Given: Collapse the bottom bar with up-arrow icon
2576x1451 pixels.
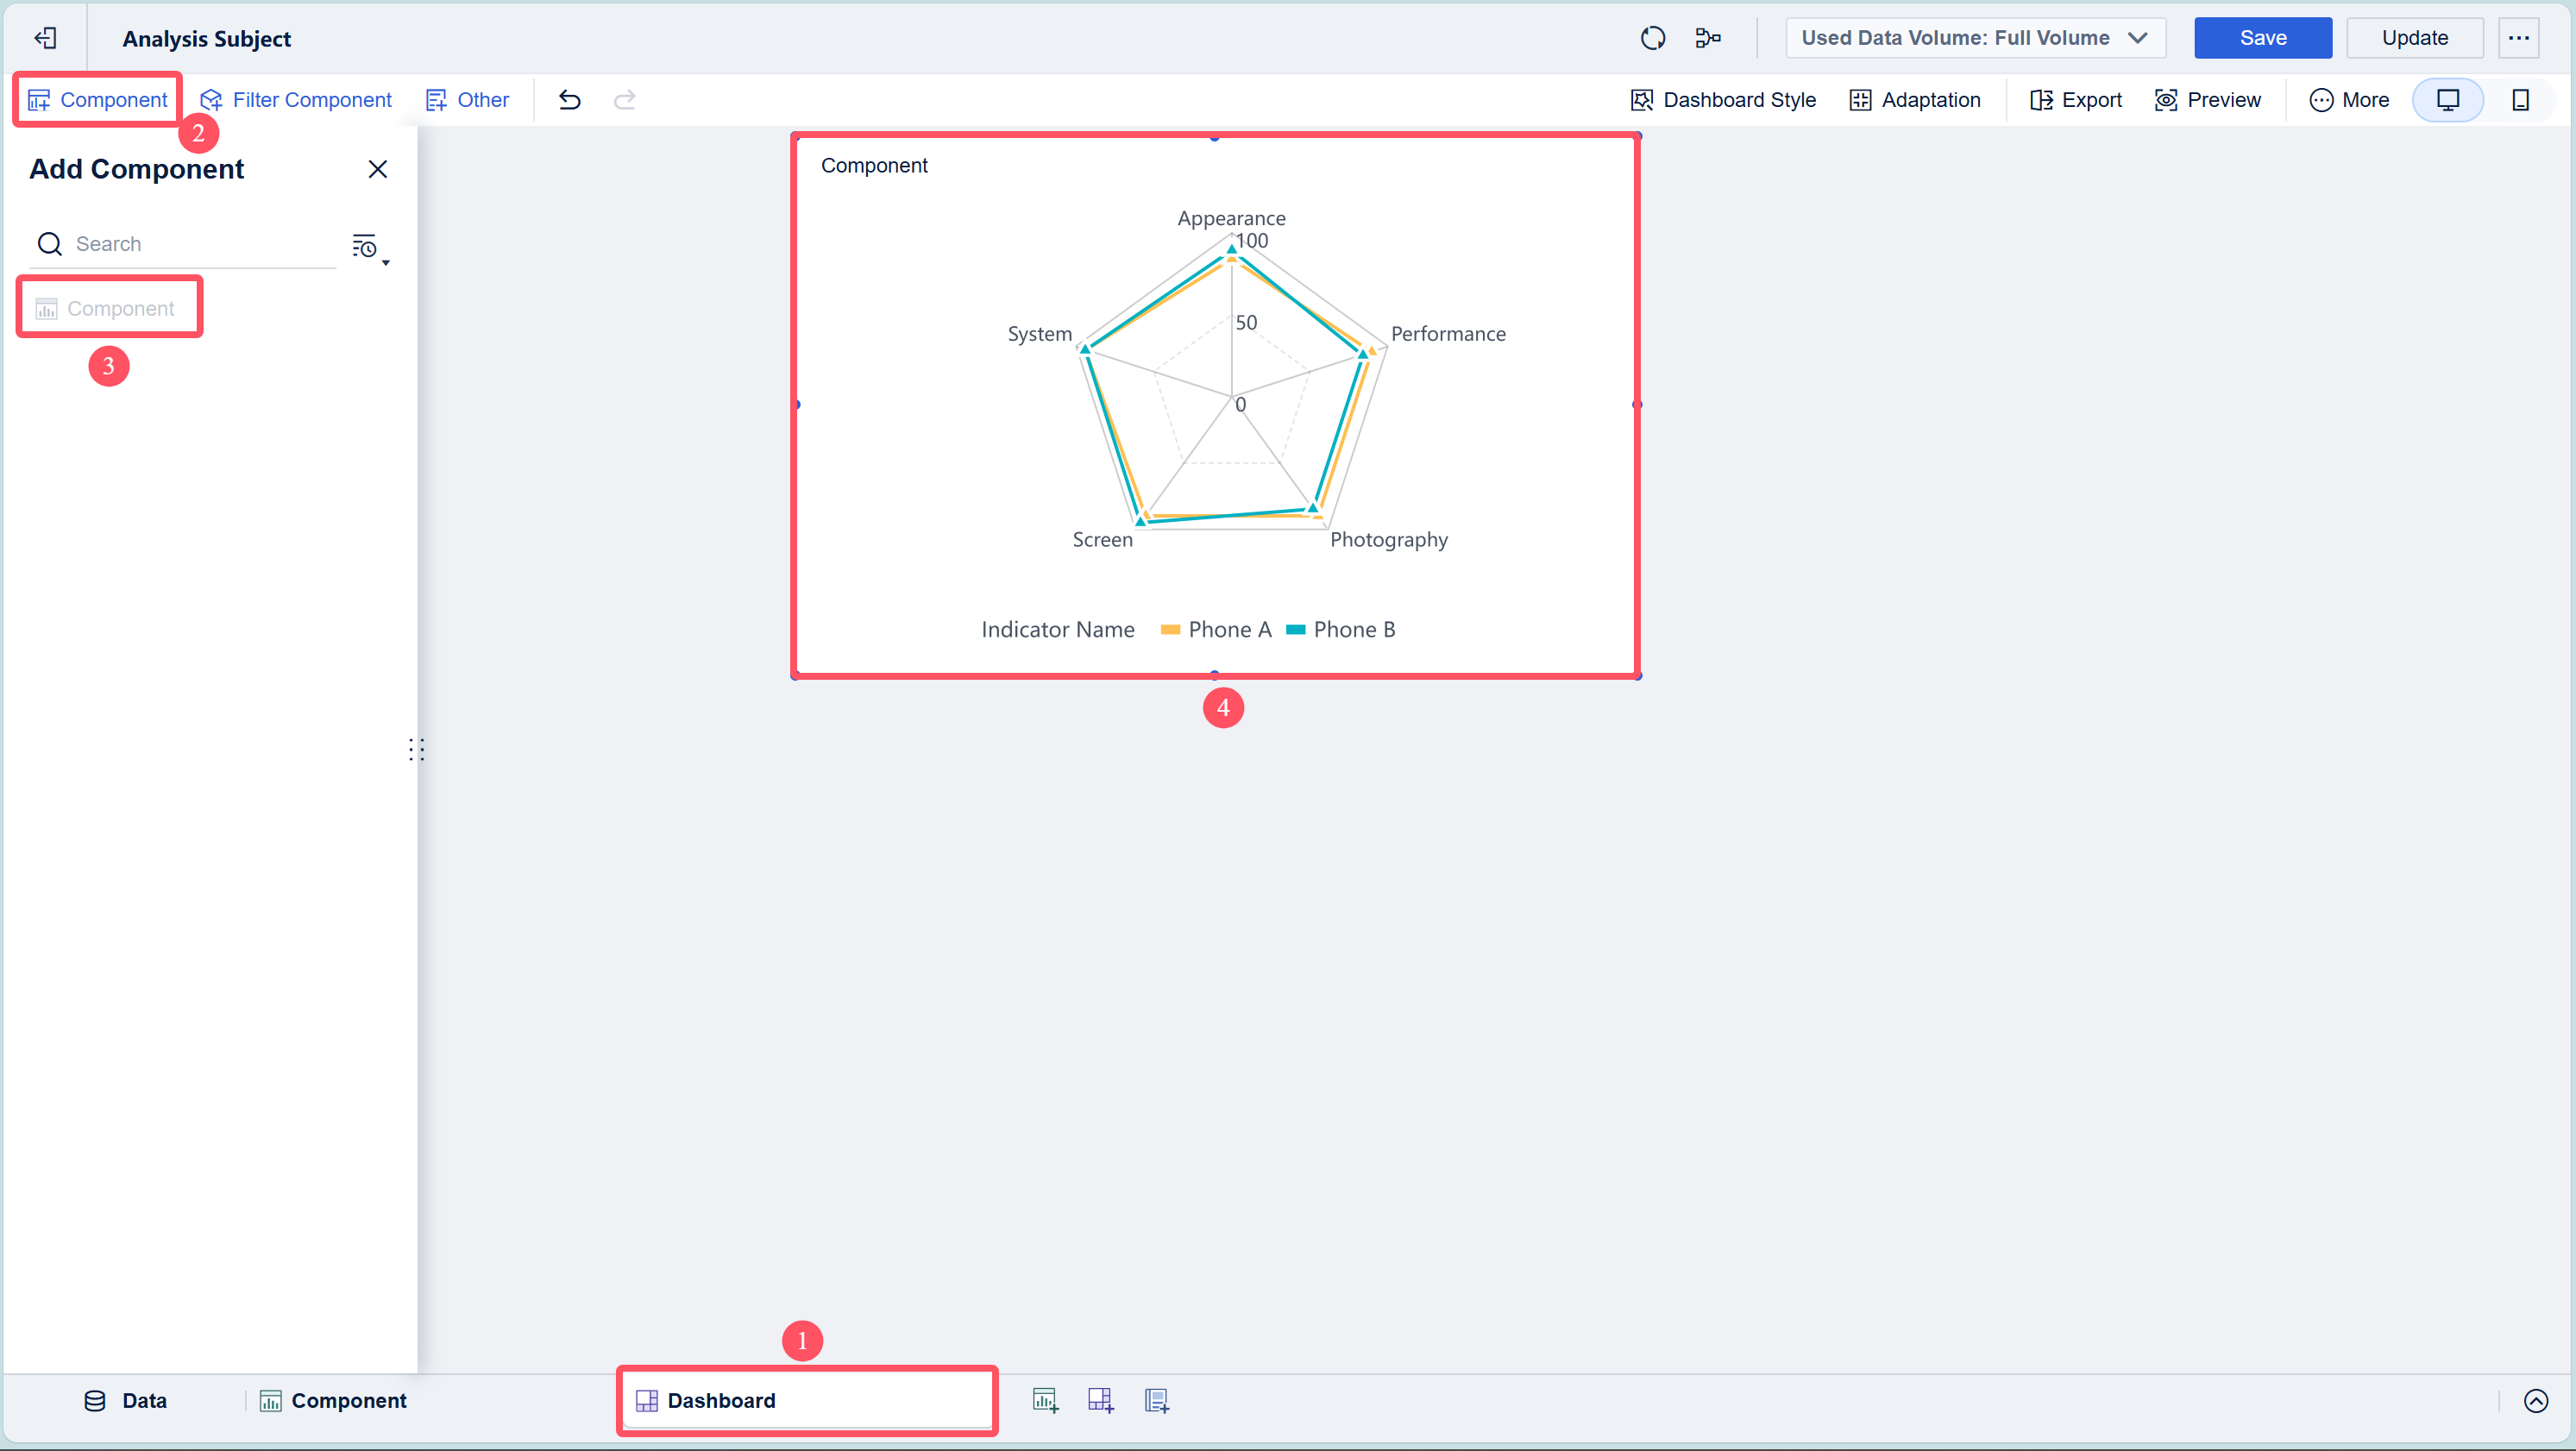Looking at the screenshot, I should 2535,1400.
